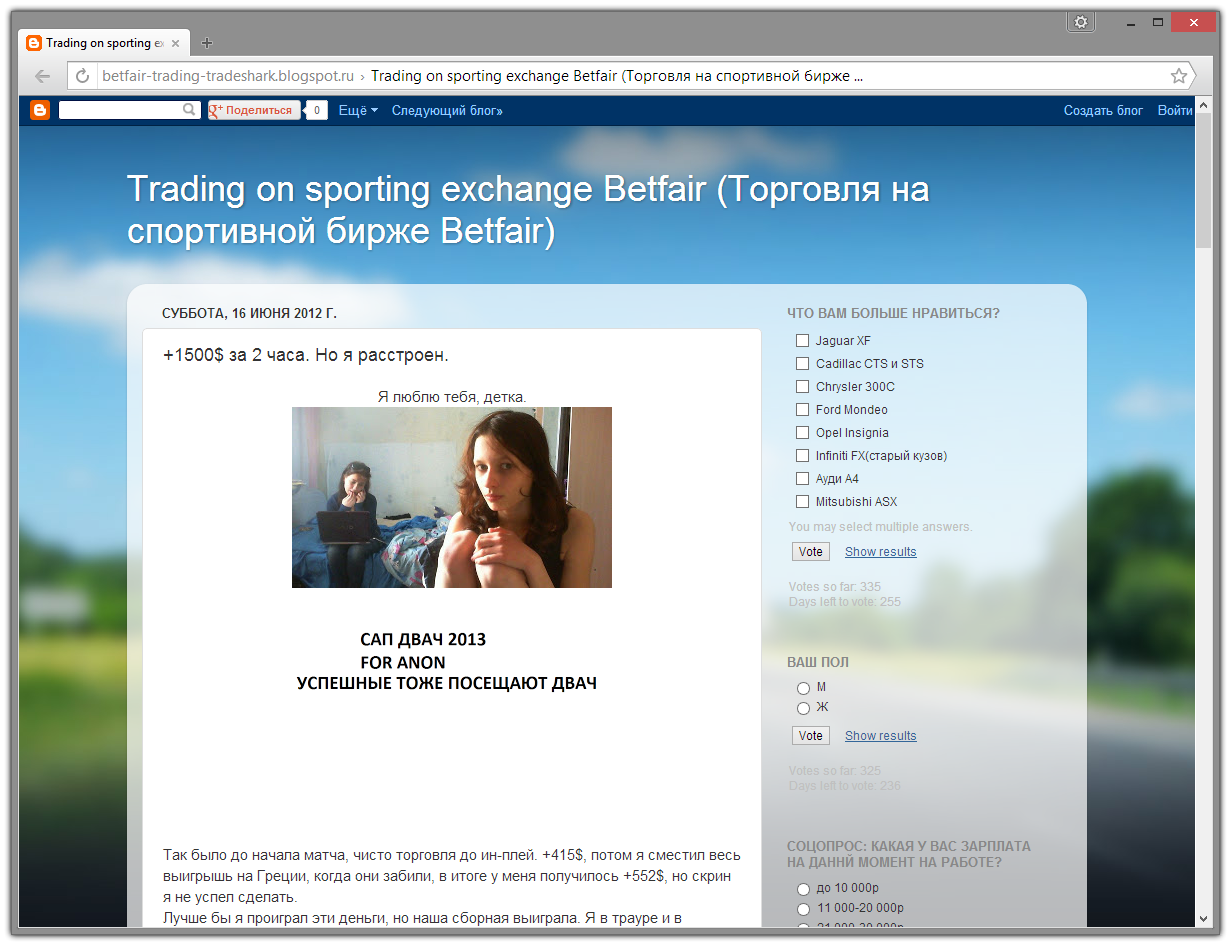The image size is (1231, 946).
Task: Show results of the ВАШ ПОЛ poll
Action: click(880, 736)
